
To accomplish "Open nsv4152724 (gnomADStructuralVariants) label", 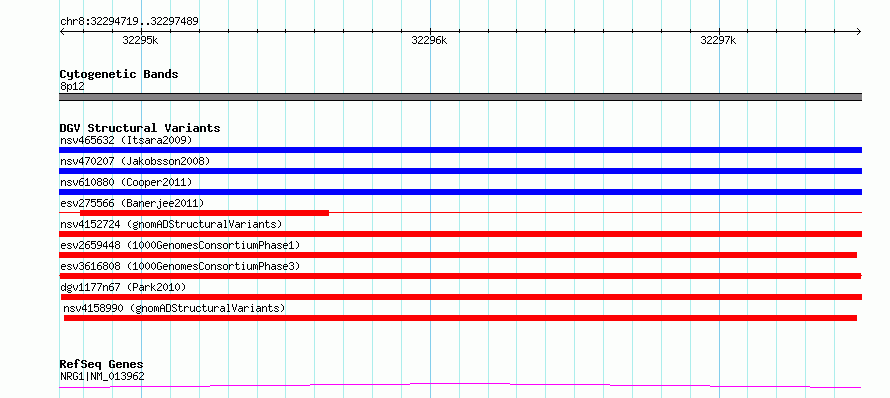I will [171, 224].
